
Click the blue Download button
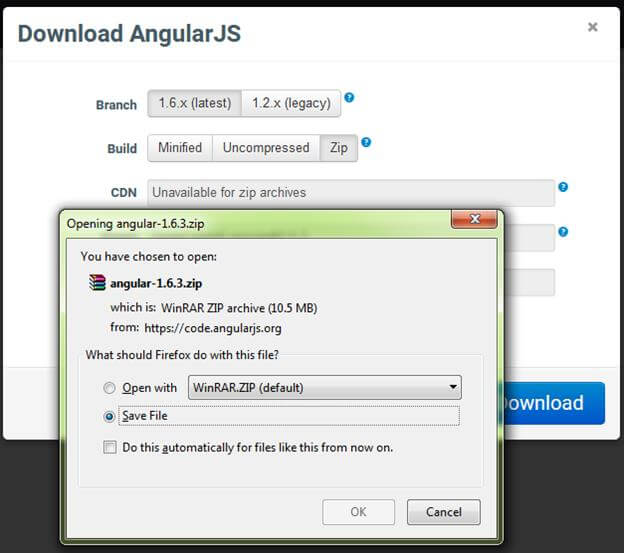coord(554,403)
